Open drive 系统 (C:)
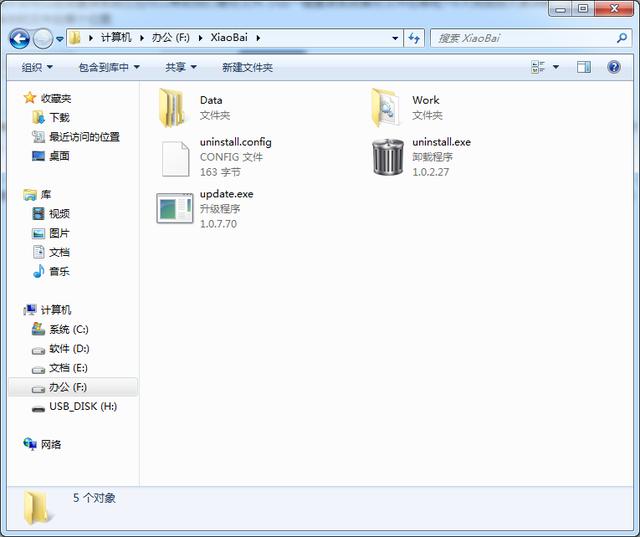 coord(69,329)
